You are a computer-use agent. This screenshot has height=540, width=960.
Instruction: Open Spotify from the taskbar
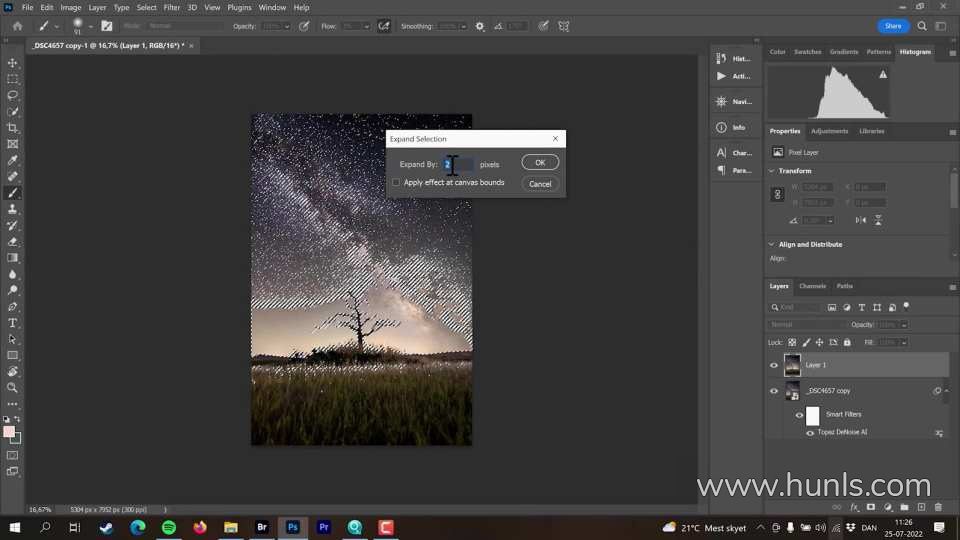[169, 527]
